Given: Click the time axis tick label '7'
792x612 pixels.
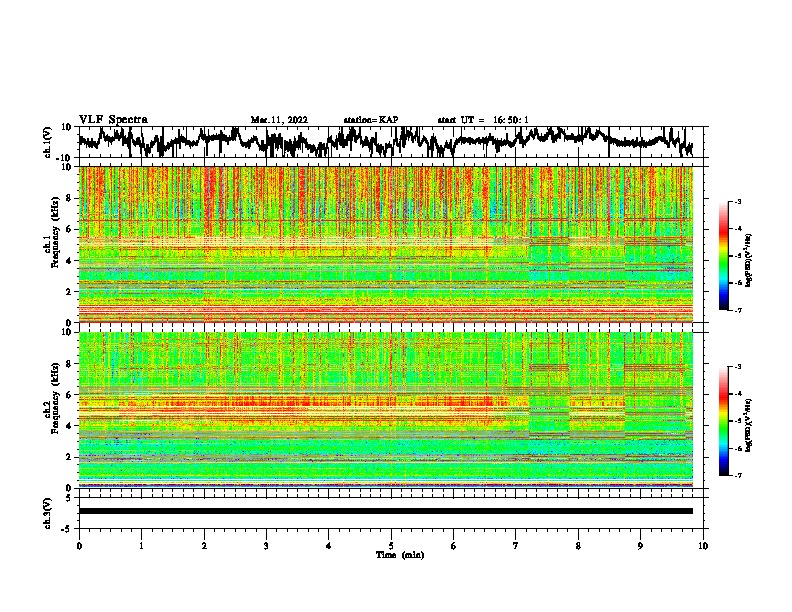Looking at the screenshot, I should (x=516, y=546).
